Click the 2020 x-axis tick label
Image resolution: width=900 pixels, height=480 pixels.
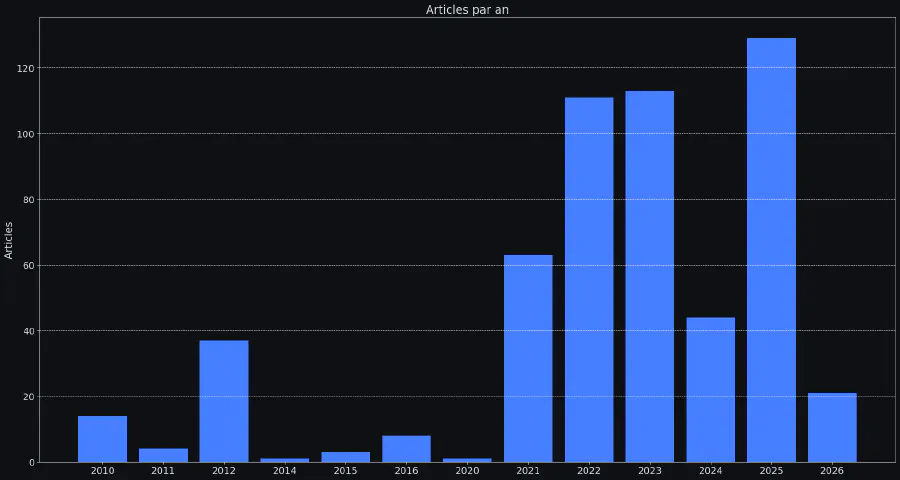tap(467, 471)
